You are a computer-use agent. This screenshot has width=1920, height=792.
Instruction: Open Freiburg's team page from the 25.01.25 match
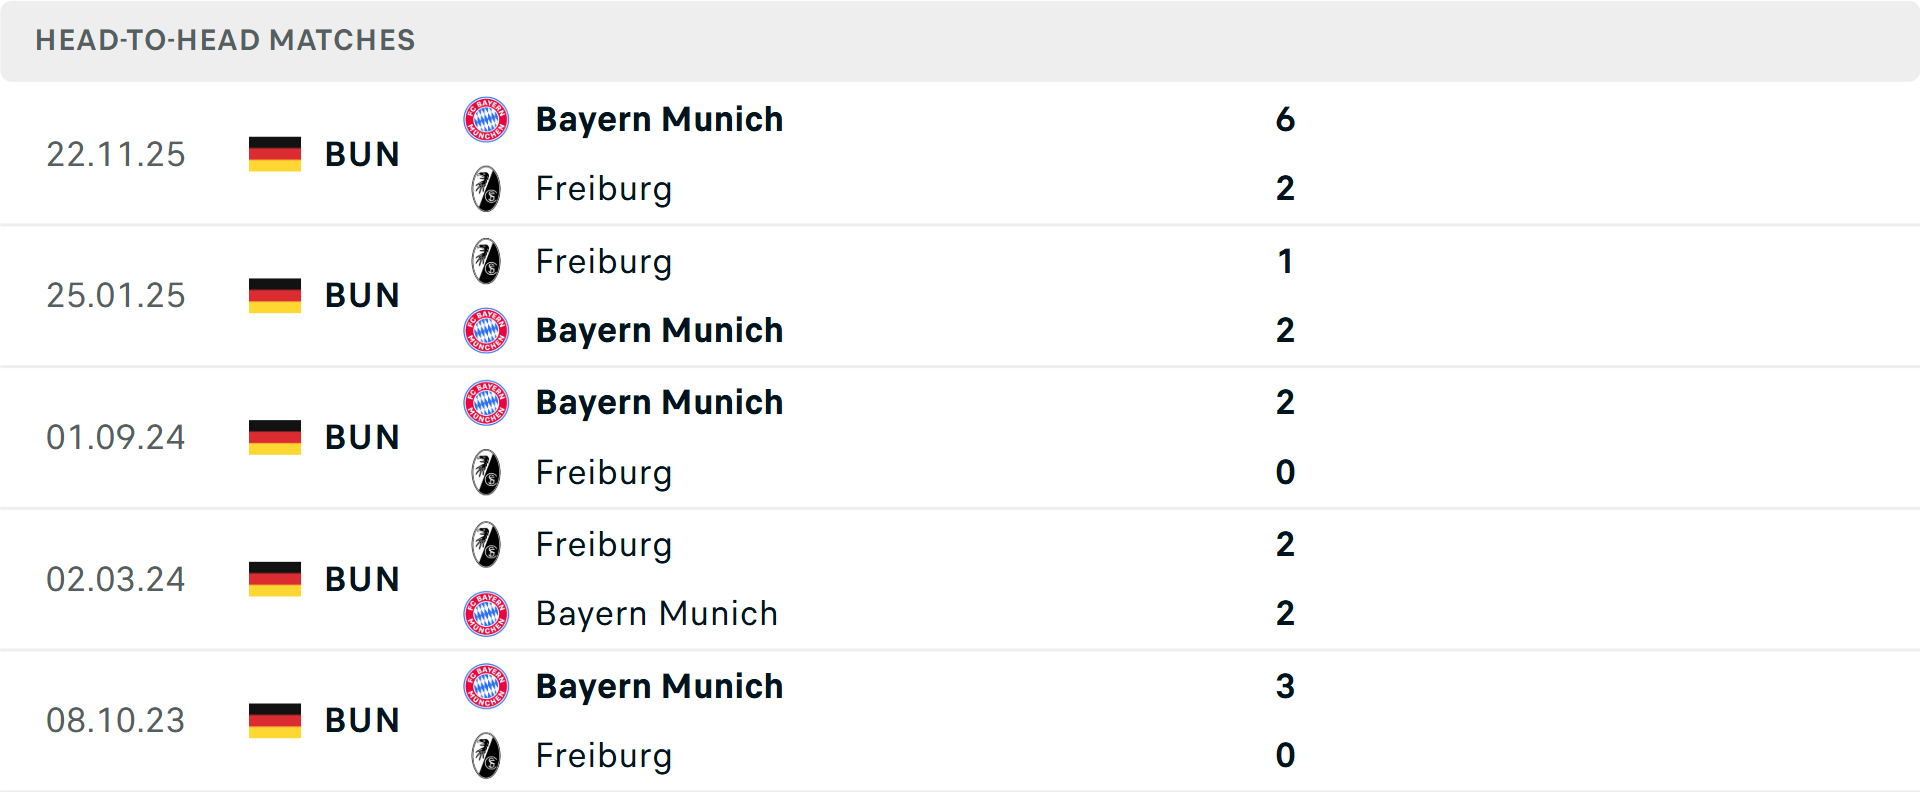click(604, 261)
